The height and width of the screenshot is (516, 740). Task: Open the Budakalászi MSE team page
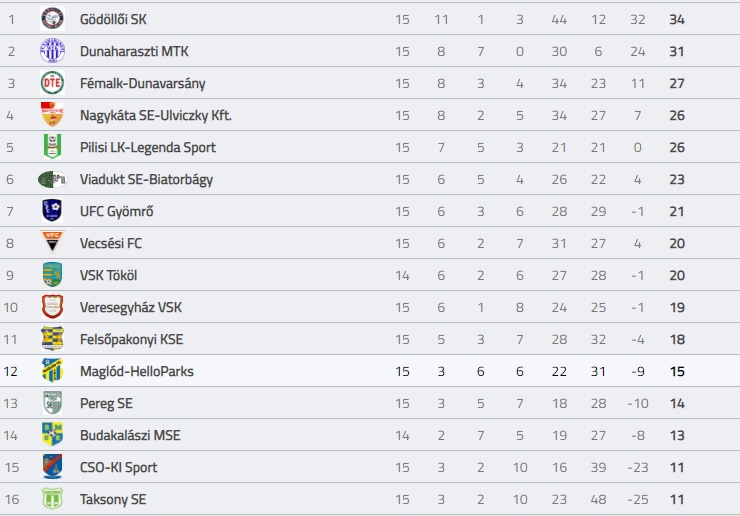(130, 435)
